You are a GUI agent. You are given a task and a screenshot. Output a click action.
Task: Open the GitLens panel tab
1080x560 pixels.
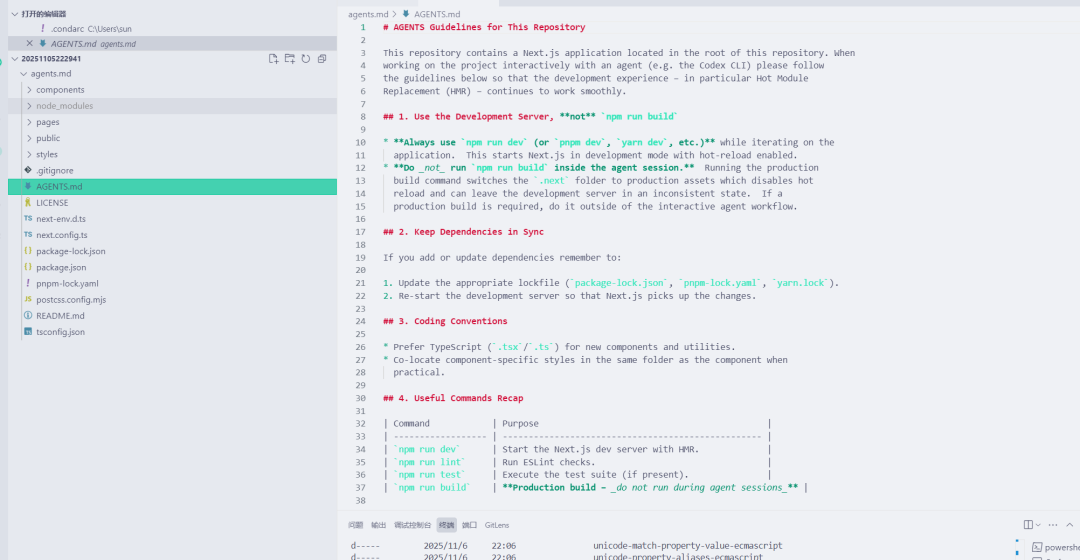pyautogui.click(x=497, y=525)
